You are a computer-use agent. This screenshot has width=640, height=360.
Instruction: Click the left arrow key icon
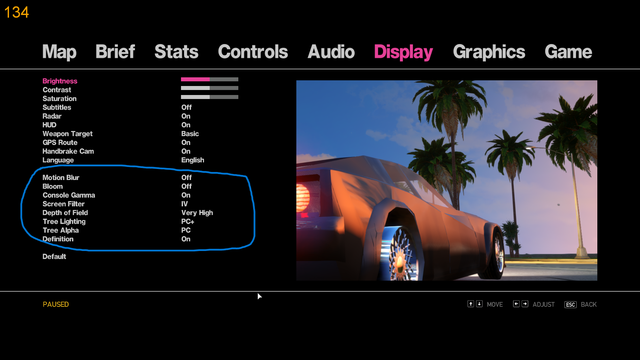click(516, 304)
